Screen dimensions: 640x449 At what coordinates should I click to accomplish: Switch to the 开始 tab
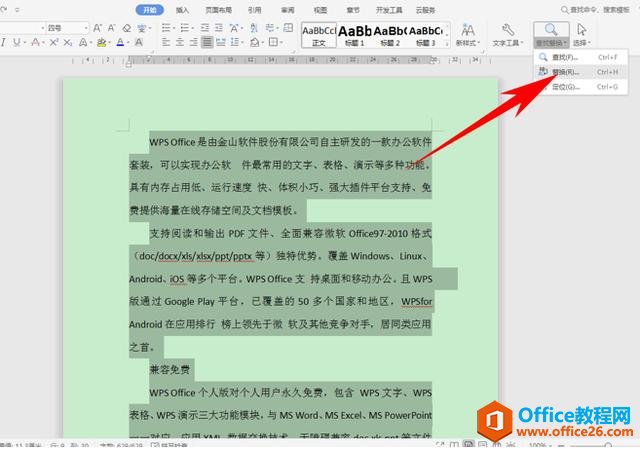click(x=150, y=10)
